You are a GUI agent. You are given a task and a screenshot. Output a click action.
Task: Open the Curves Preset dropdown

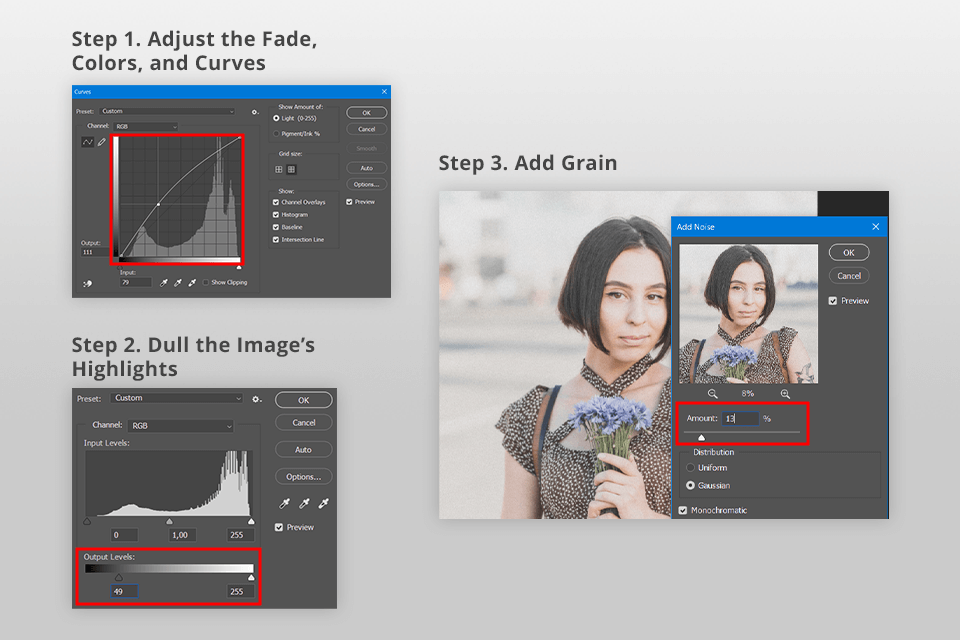(x=167, y=111)
